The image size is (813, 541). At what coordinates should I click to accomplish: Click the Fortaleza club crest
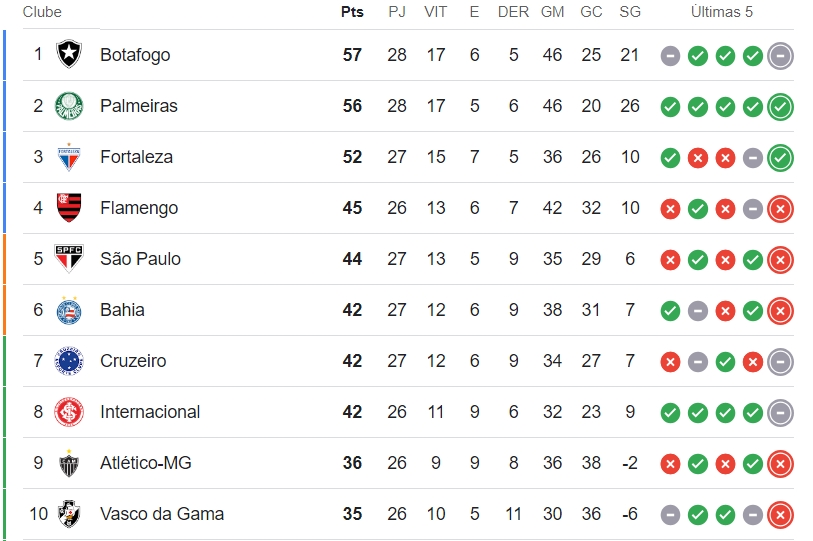click(x=69, y=157)
